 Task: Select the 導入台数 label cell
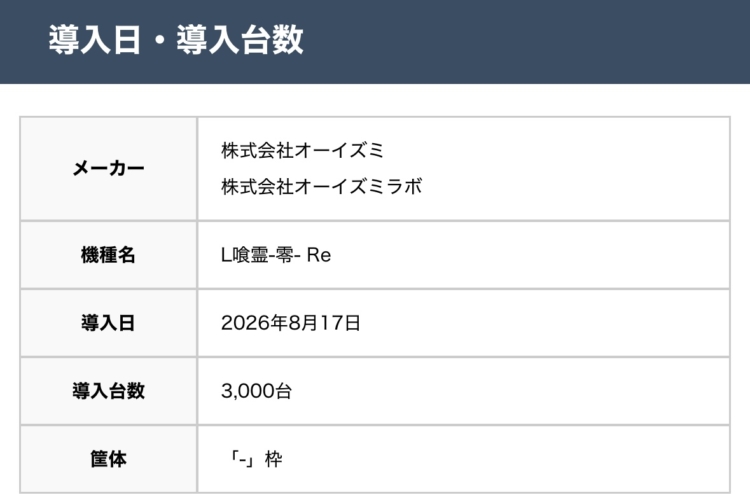click(x=109, y=391)
